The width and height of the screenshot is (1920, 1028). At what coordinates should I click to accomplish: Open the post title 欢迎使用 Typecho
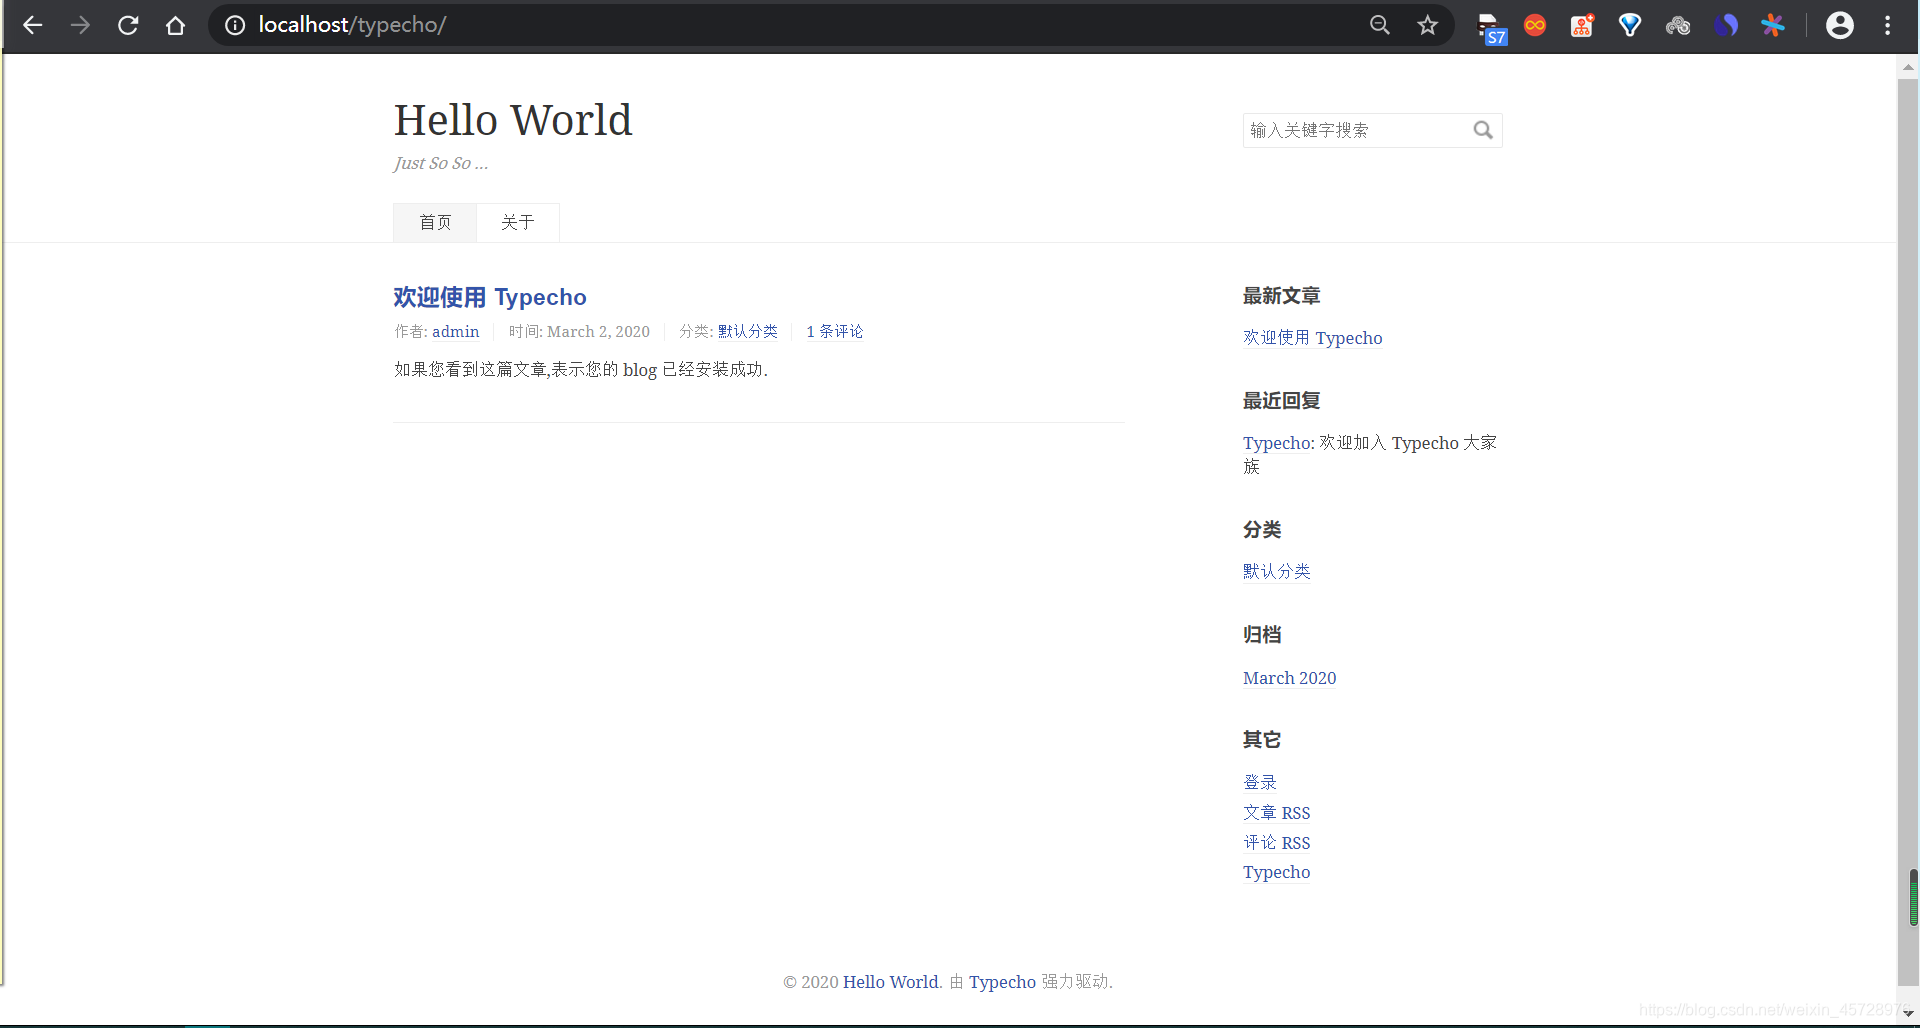click(x=490, y=297)
